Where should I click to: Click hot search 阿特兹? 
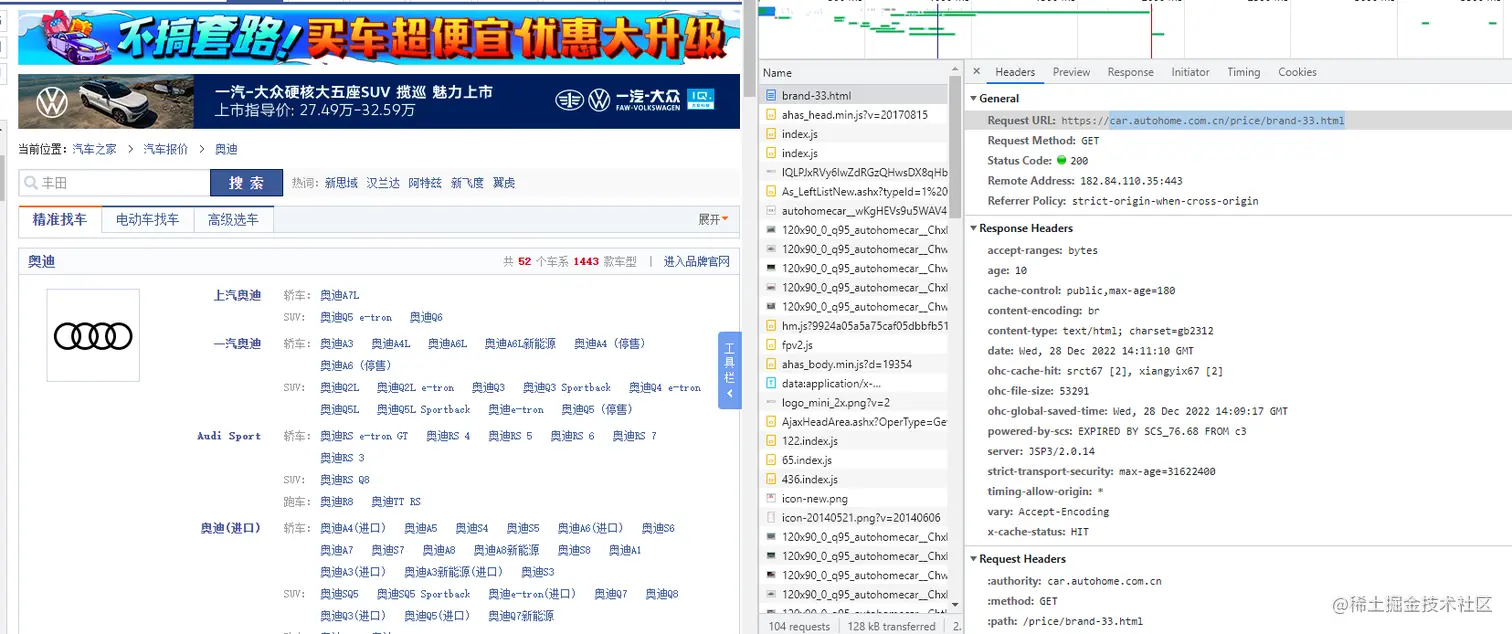[425, 183]
